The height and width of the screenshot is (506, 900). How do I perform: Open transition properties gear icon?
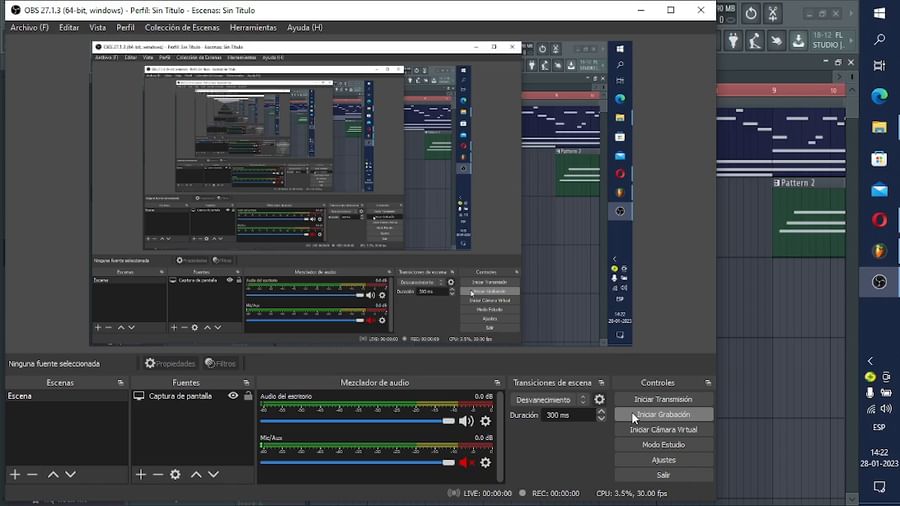point(599,400)
